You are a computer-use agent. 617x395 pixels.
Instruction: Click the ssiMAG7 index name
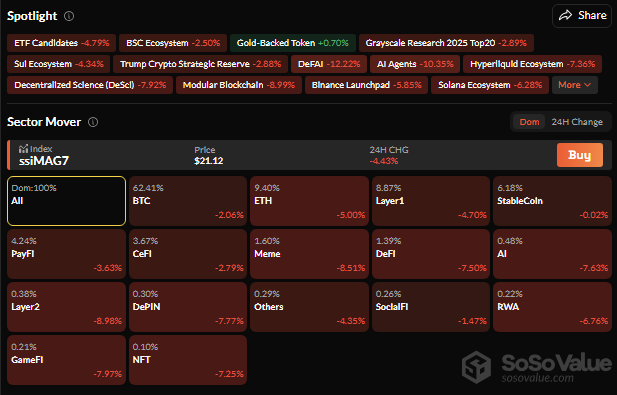coord(44,161)
